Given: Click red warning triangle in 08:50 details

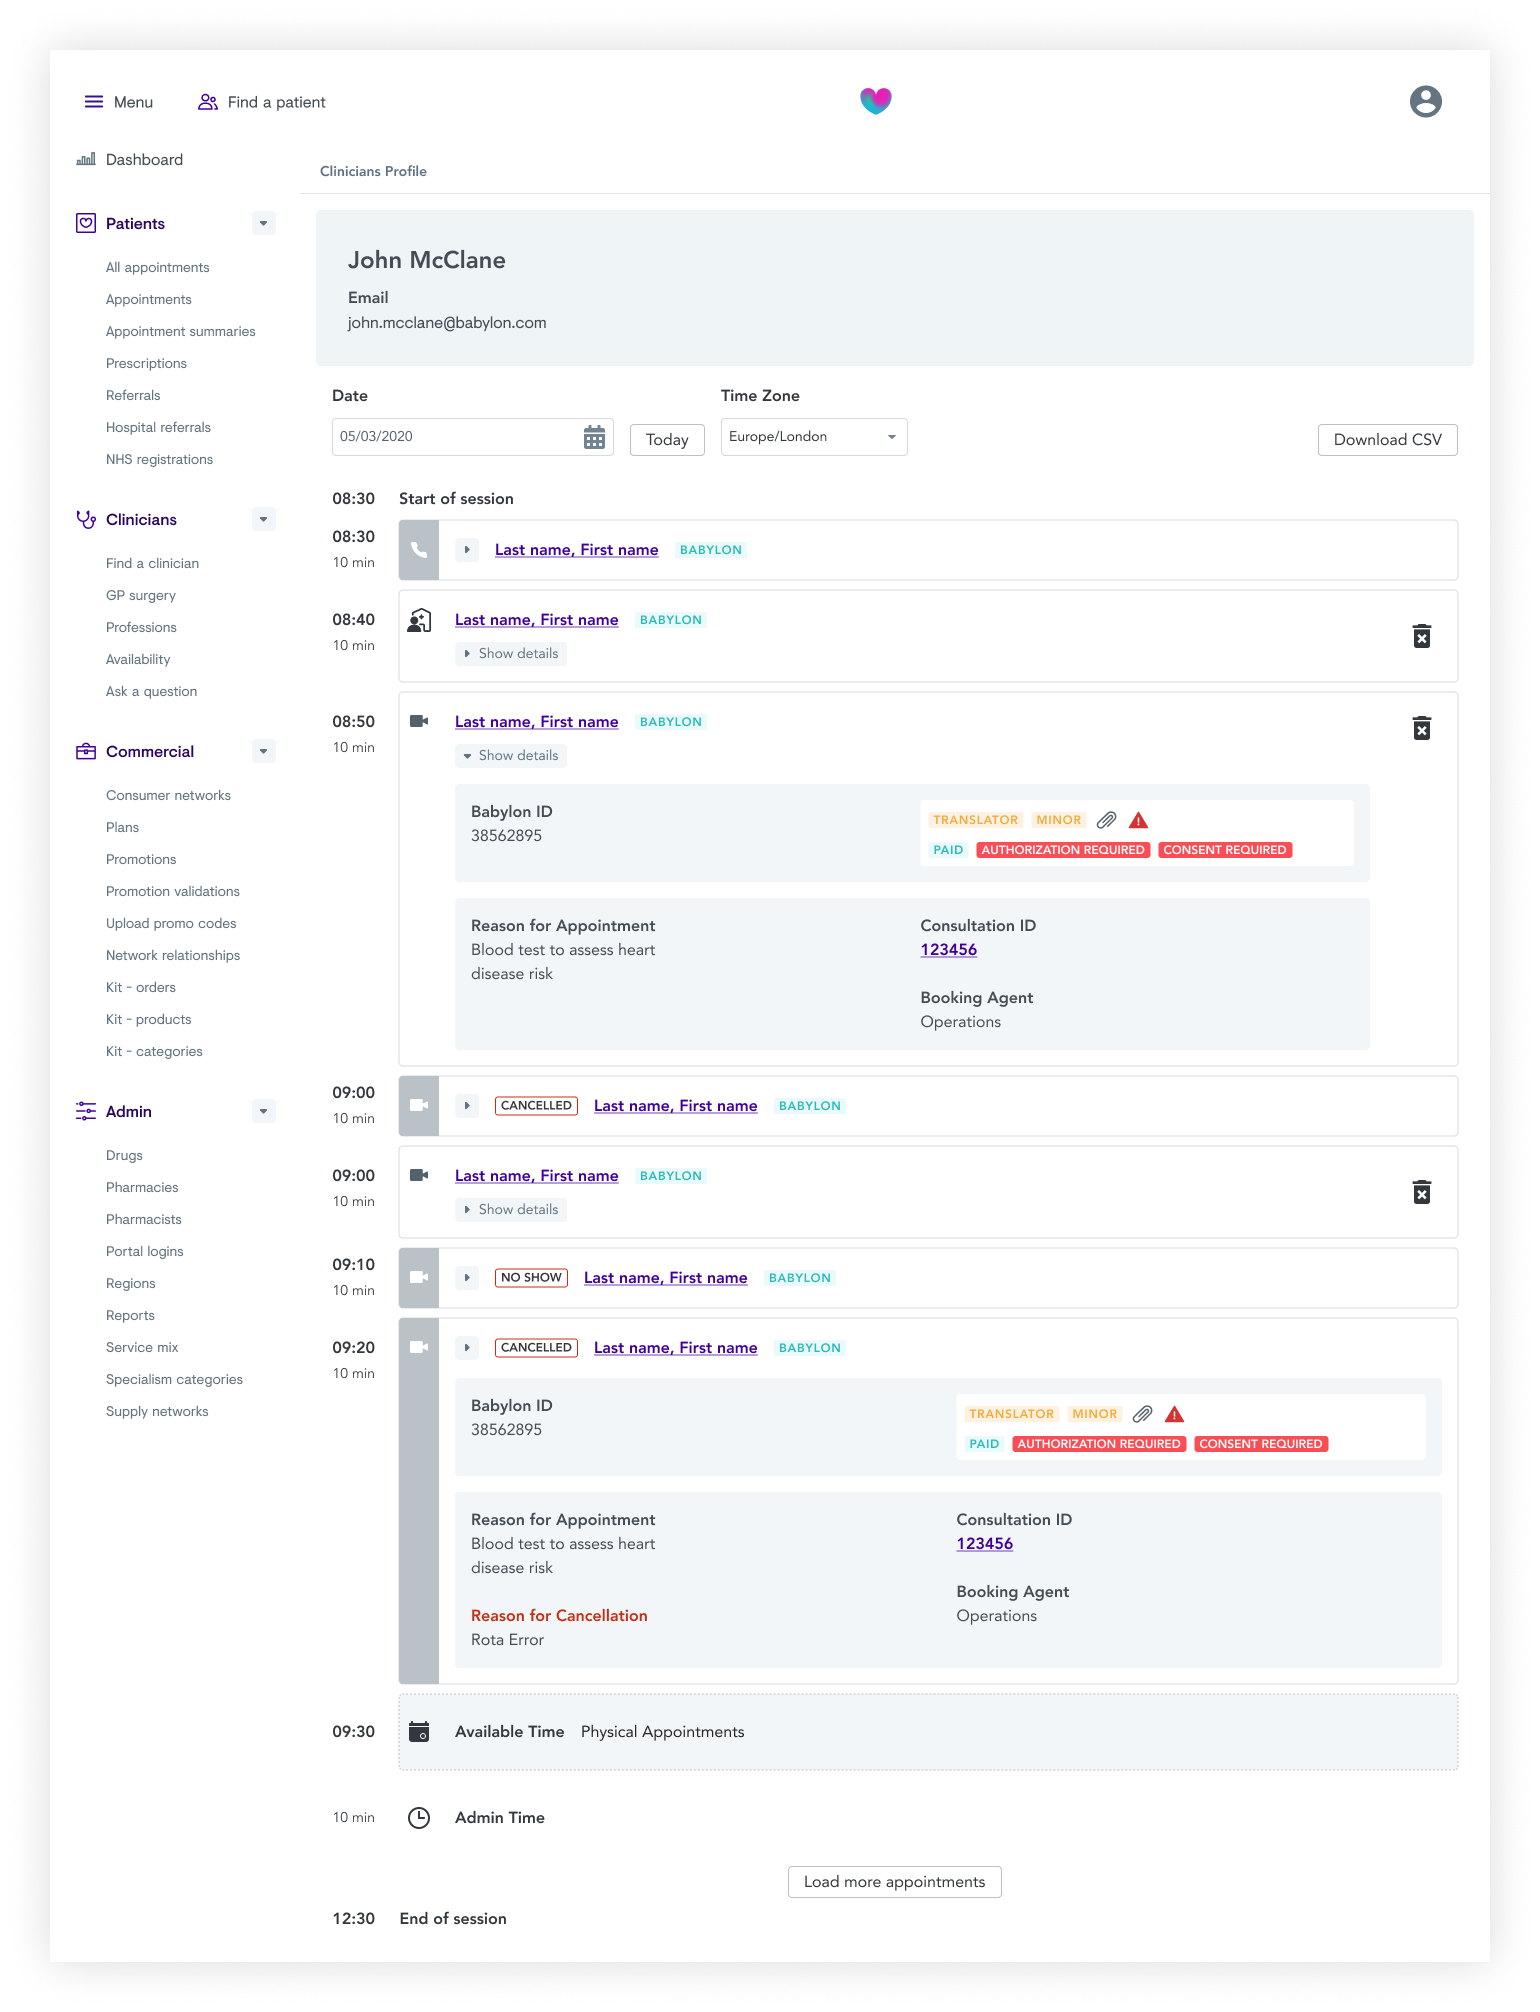Looking at the screenshot, I should coord(1138,820).
